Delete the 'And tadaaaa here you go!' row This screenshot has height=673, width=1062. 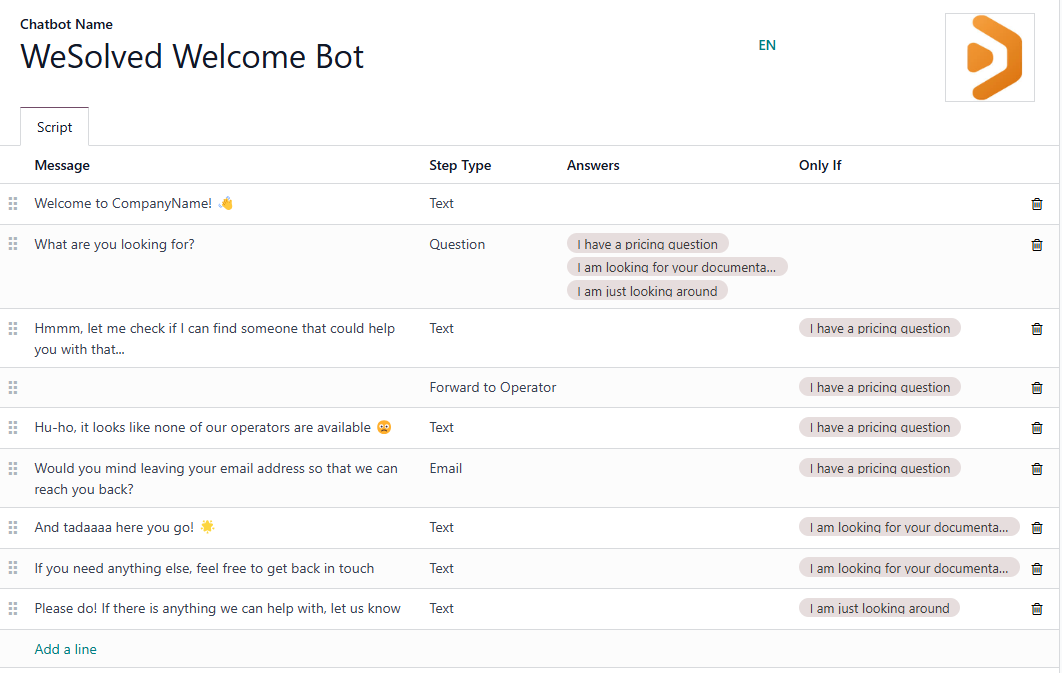pyautogui.click(x=1036, y=528)
